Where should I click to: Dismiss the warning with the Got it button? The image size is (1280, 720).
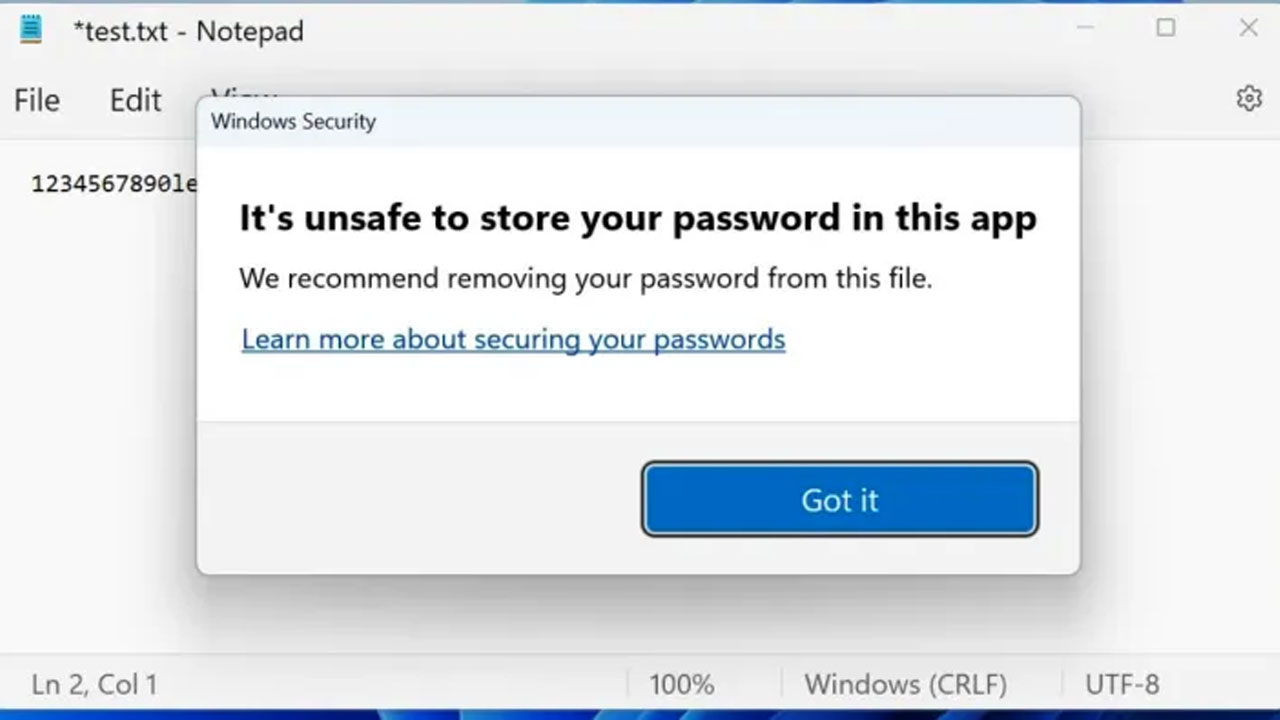[839, 499]
